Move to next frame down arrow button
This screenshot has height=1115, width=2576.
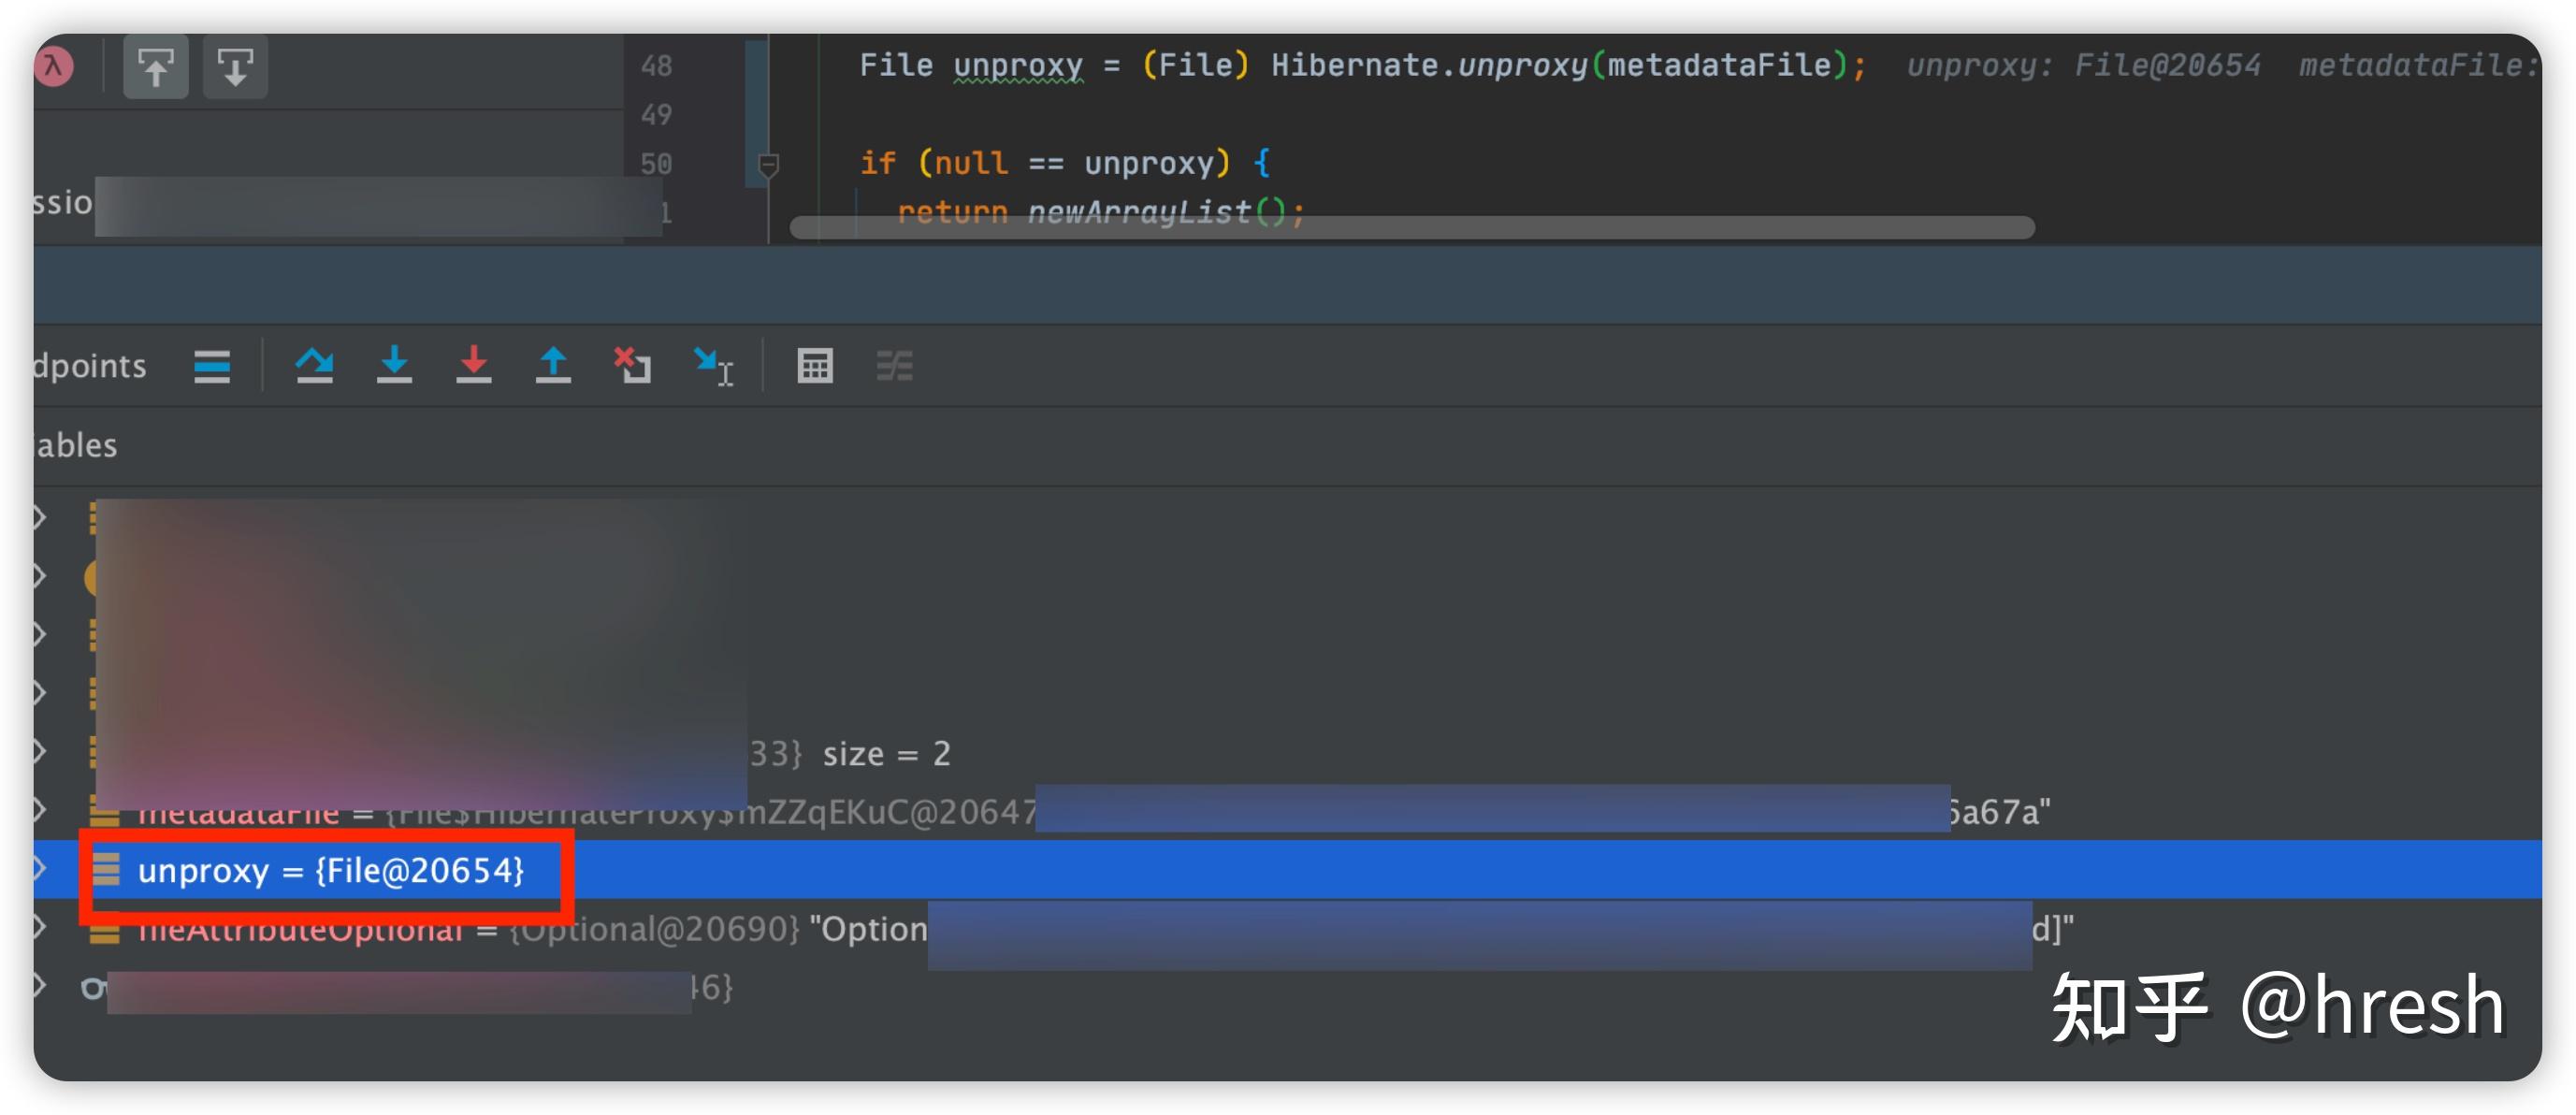(x=235, y=67)
